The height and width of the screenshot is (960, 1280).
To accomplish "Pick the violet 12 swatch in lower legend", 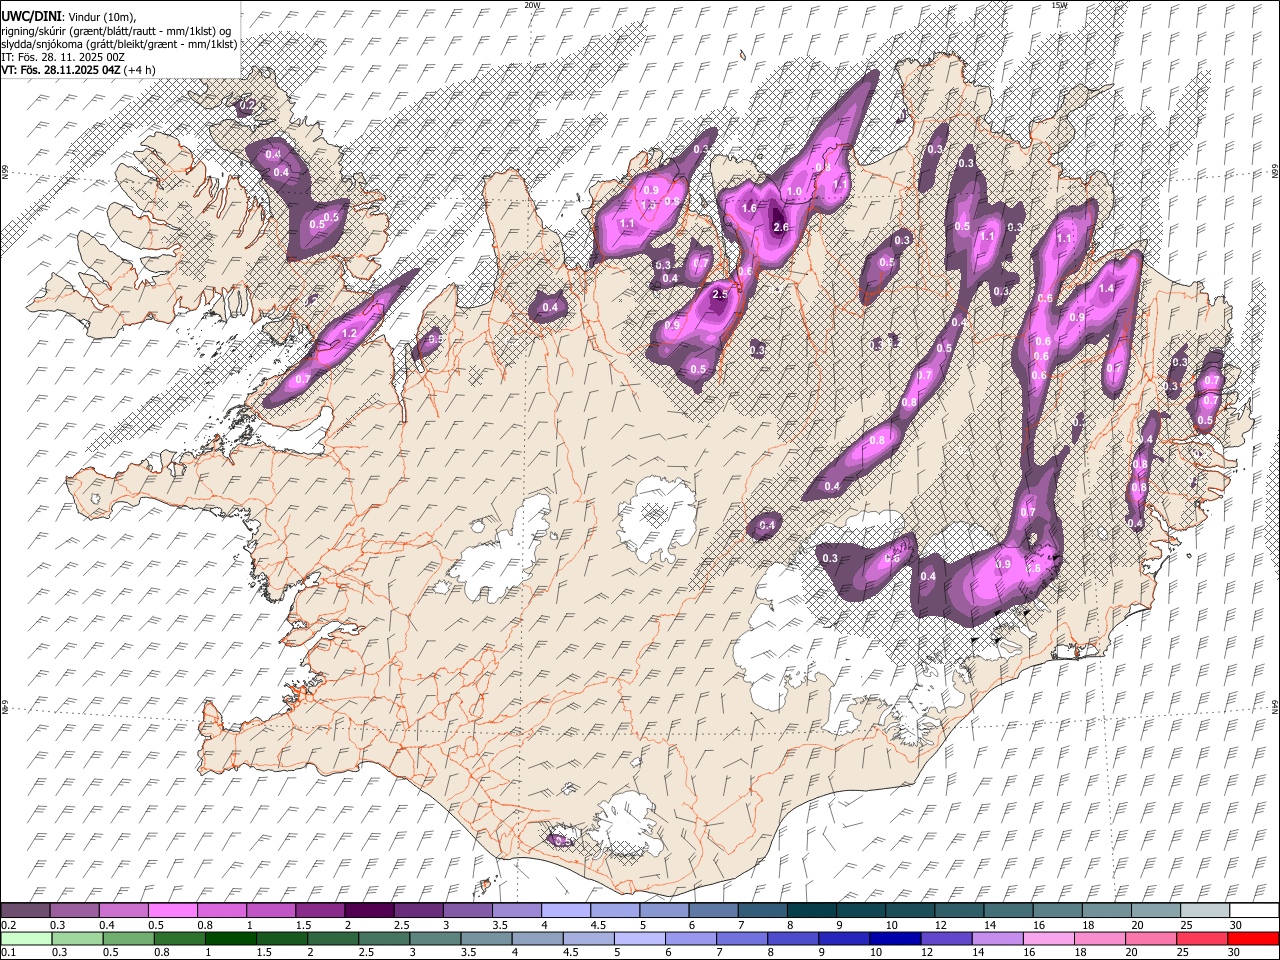I will tap(946, 938).
